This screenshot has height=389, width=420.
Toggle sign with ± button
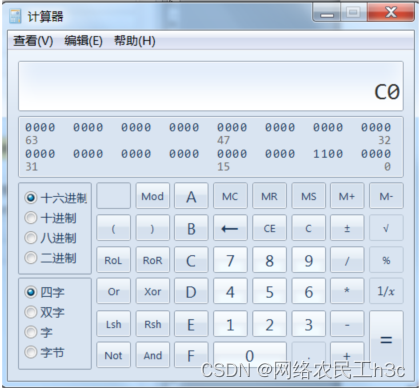click(347, 228)
